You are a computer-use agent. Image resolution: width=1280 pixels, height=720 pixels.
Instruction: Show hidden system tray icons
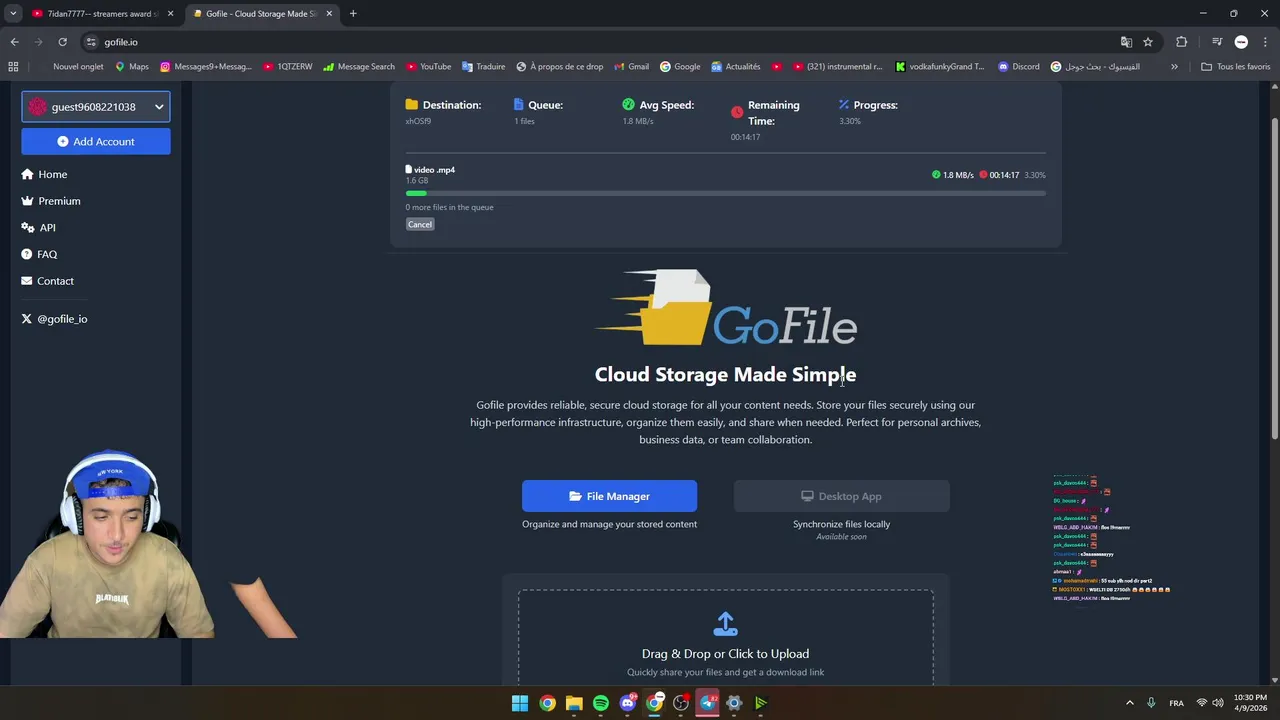tap(1130, 703)
